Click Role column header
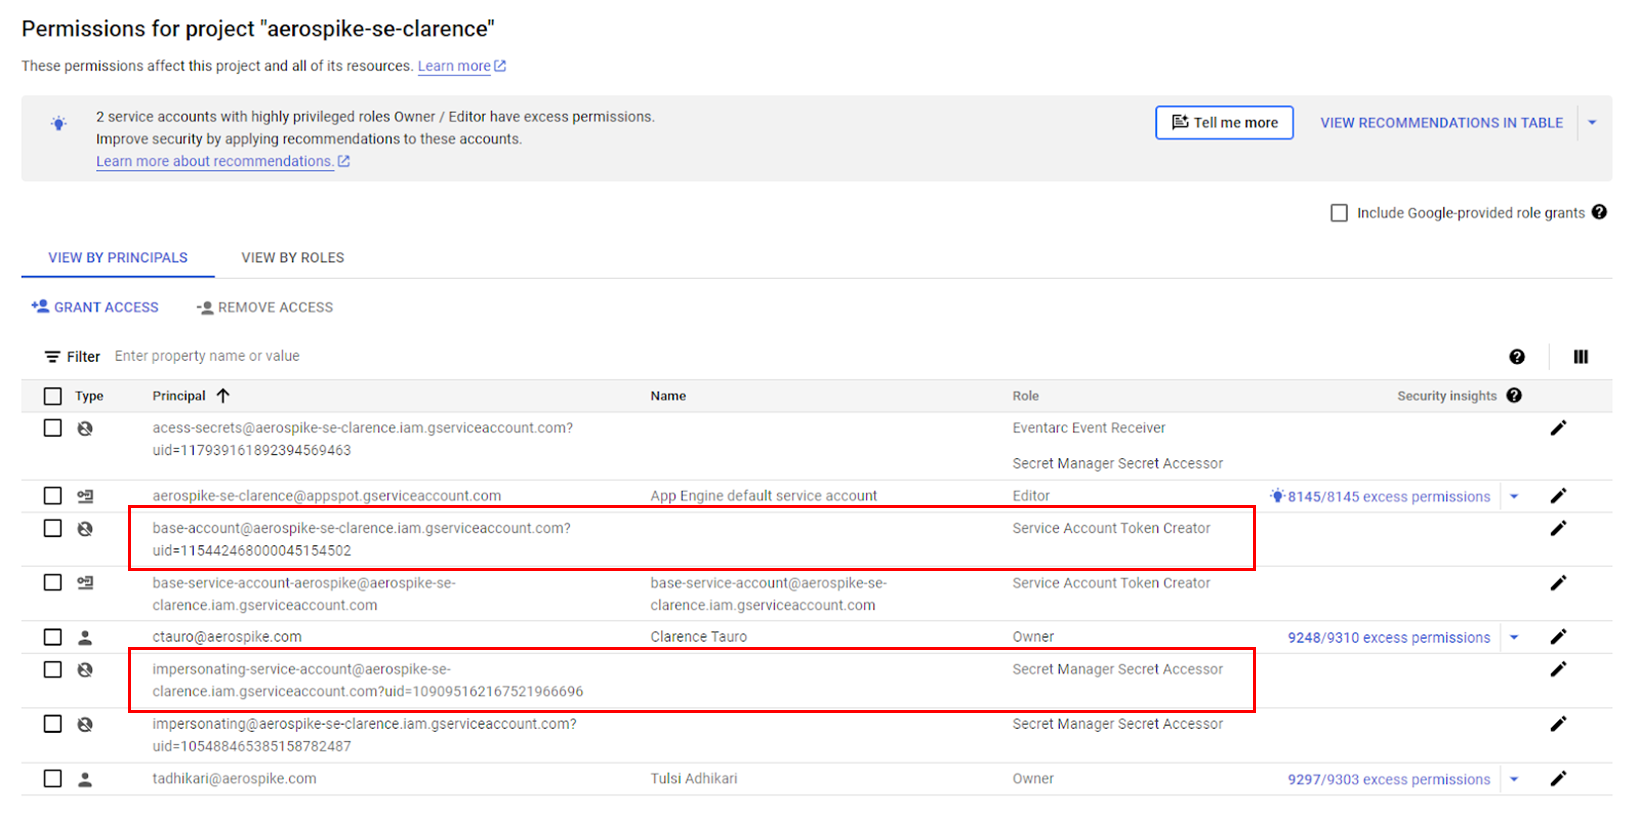 tap(1025, 396)
